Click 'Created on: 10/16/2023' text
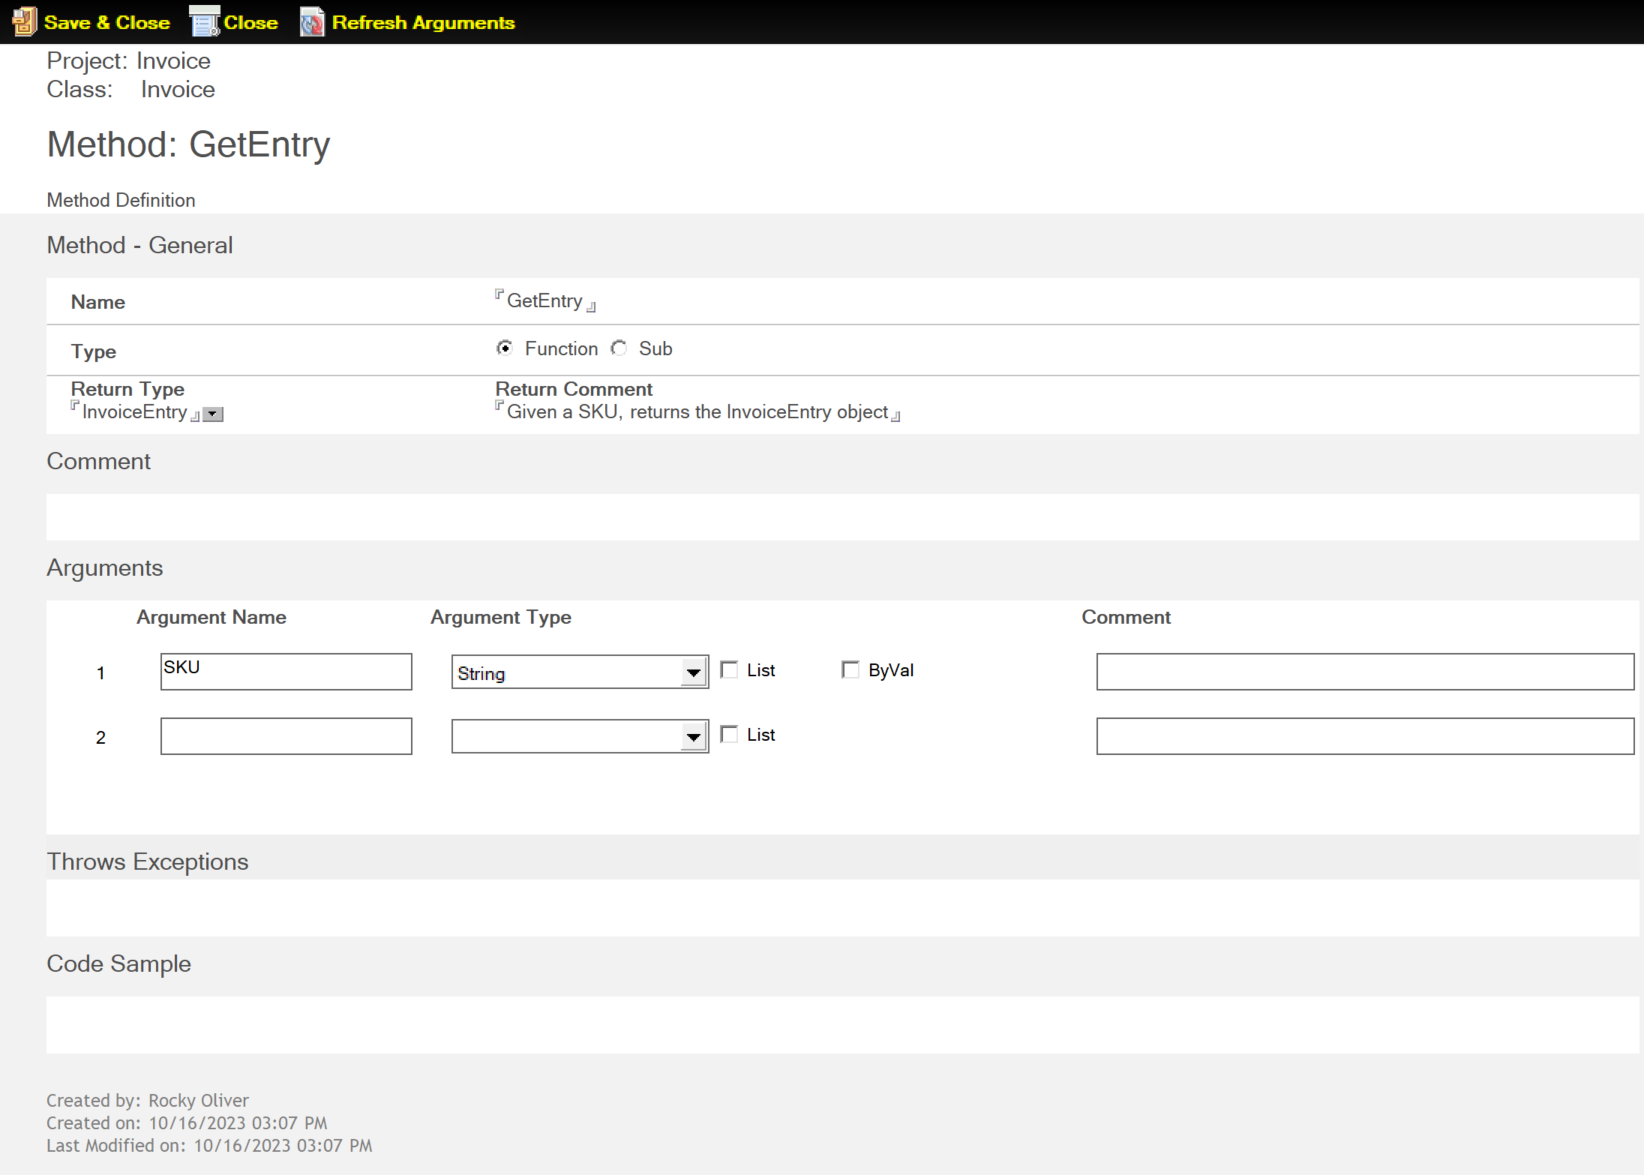Image resolution: width=1644 pixels, height=1175 pixels. 187,1123
